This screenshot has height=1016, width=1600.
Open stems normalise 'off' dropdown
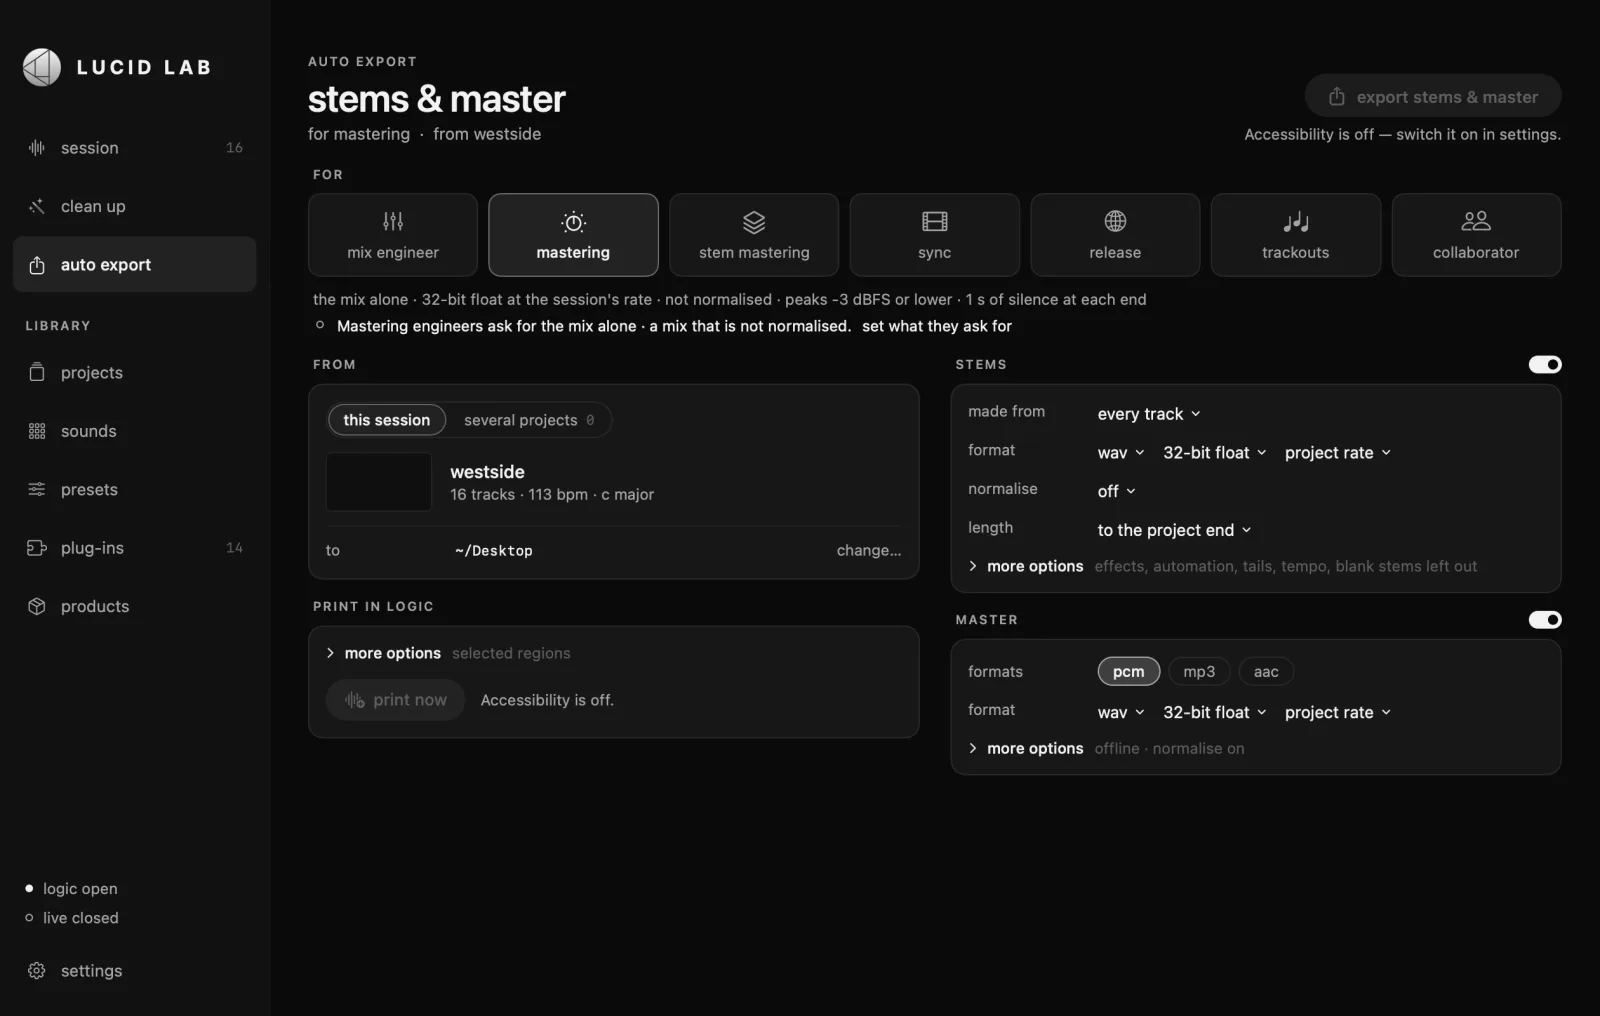(1117, 491)
